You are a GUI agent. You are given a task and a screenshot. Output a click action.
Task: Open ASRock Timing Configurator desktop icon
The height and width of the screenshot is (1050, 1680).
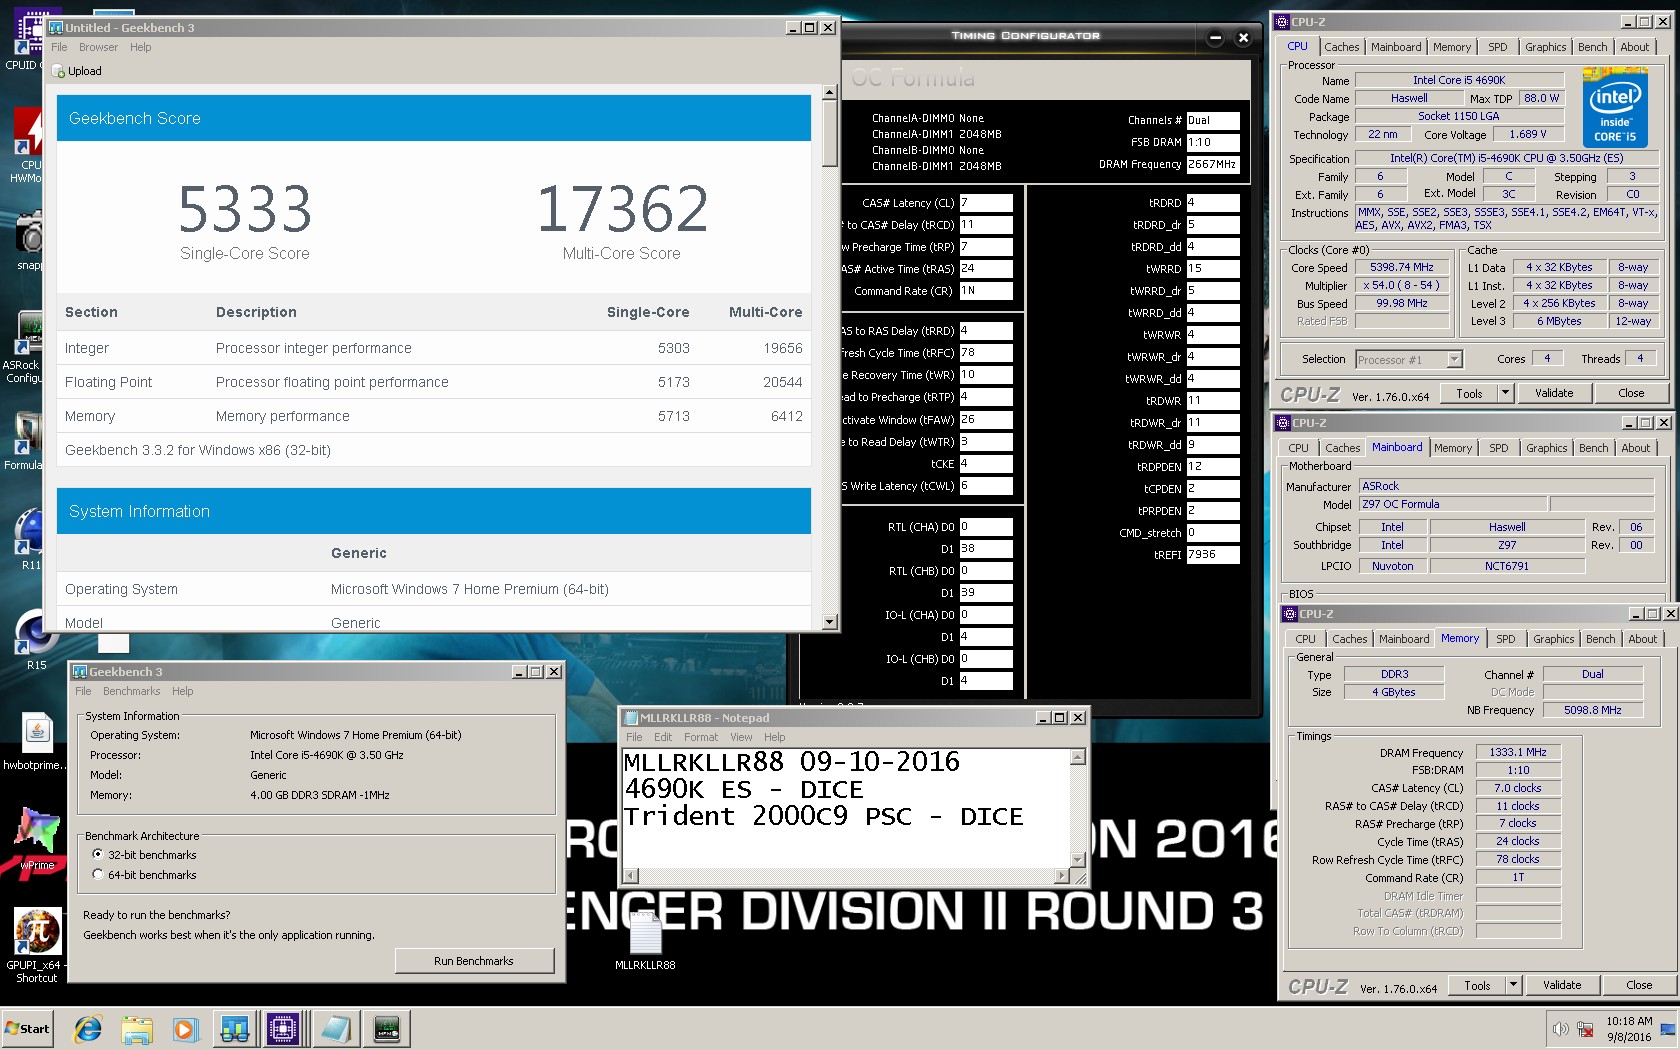coord(28,347)
